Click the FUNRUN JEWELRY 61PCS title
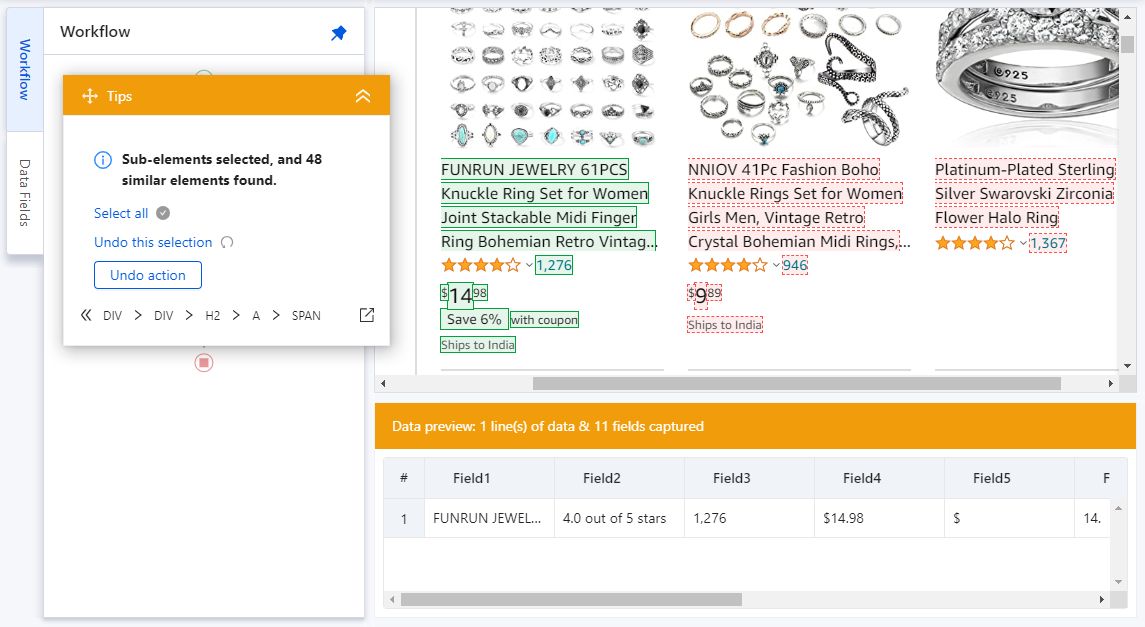1145x627 pixels. 548,205
